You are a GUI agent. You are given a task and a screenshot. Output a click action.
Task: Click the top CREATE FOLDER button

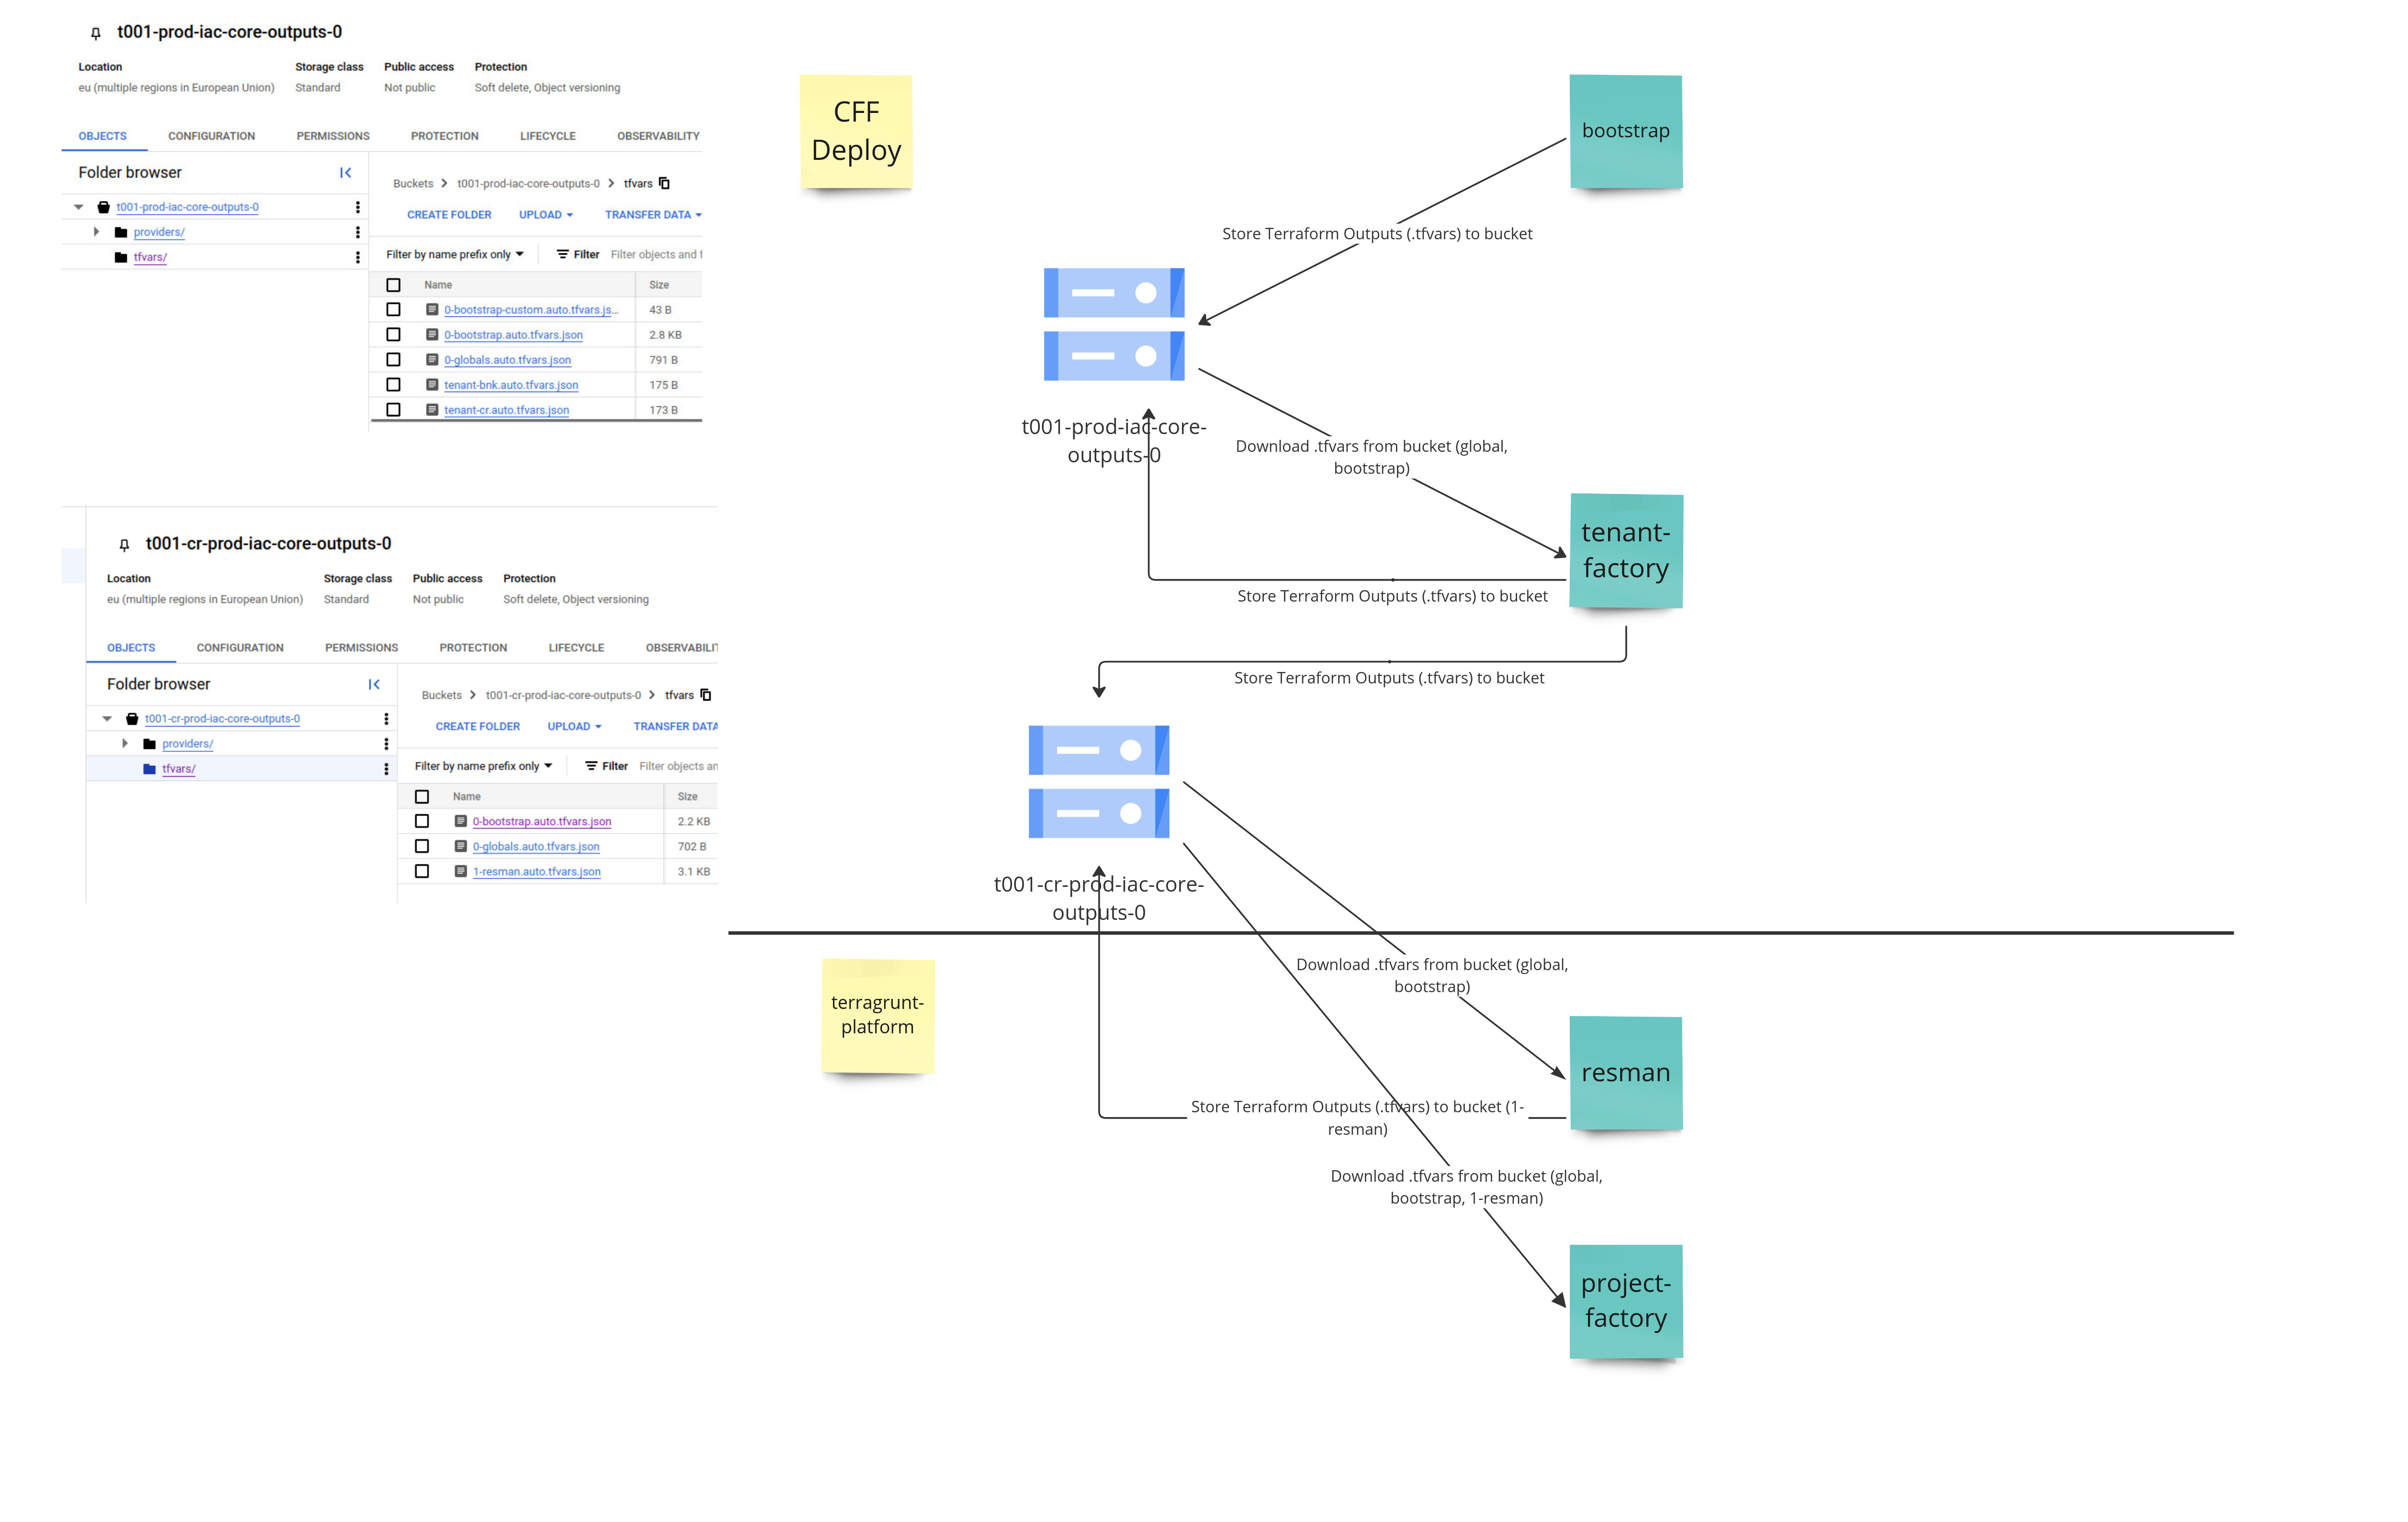[x=449, y=215]
